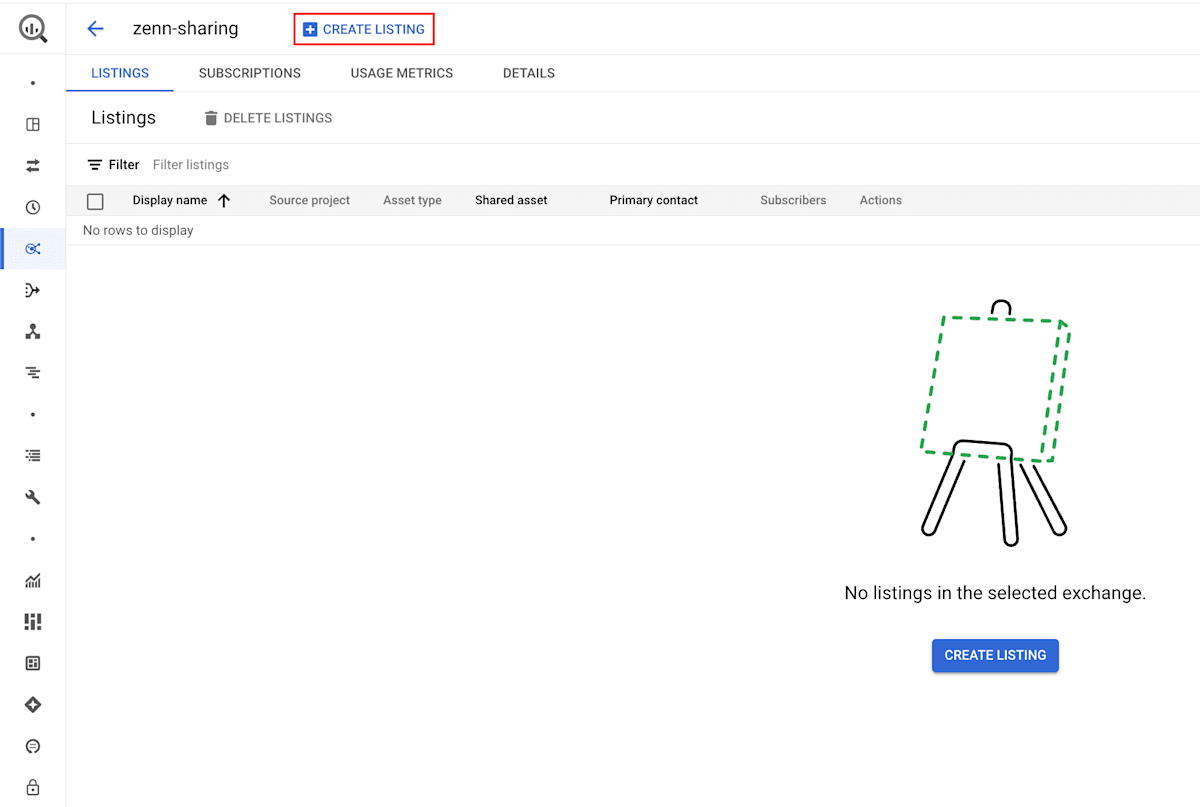The image size is (1200, 807).
Task: Tick the select-all listings checkbox
Action: point(96,201)
